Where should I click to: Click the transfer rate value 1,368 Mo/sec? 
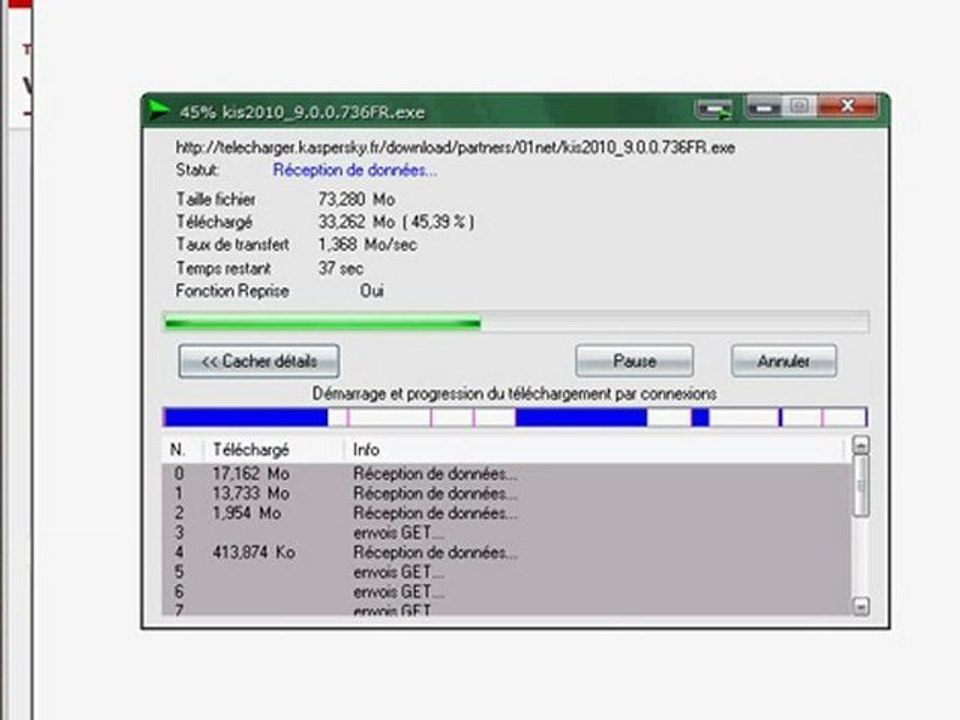[x=367, y=245]
